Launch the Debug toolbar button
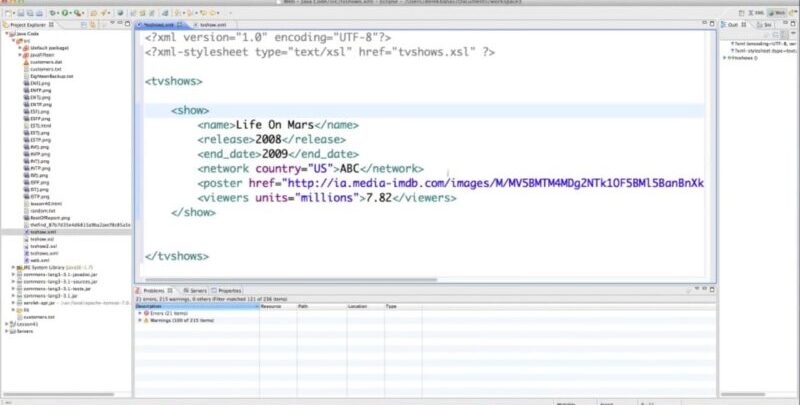The width and height of the screenshot is (800, 405). click(x=53, y=13)
